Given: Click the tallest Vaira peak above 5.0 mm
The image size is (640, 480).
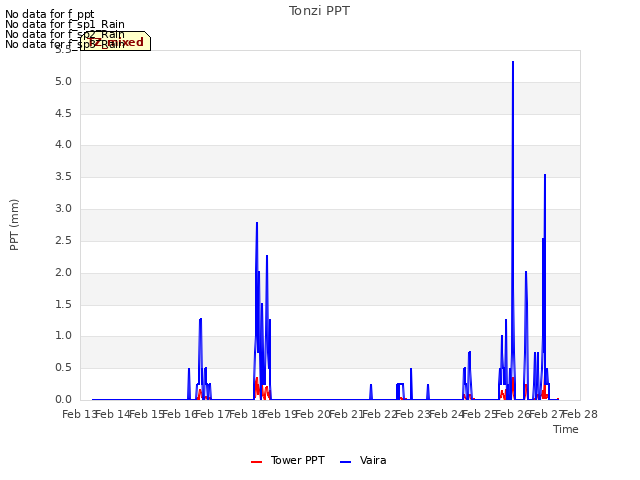Looking at the screenshot, I should coord(513,62).
